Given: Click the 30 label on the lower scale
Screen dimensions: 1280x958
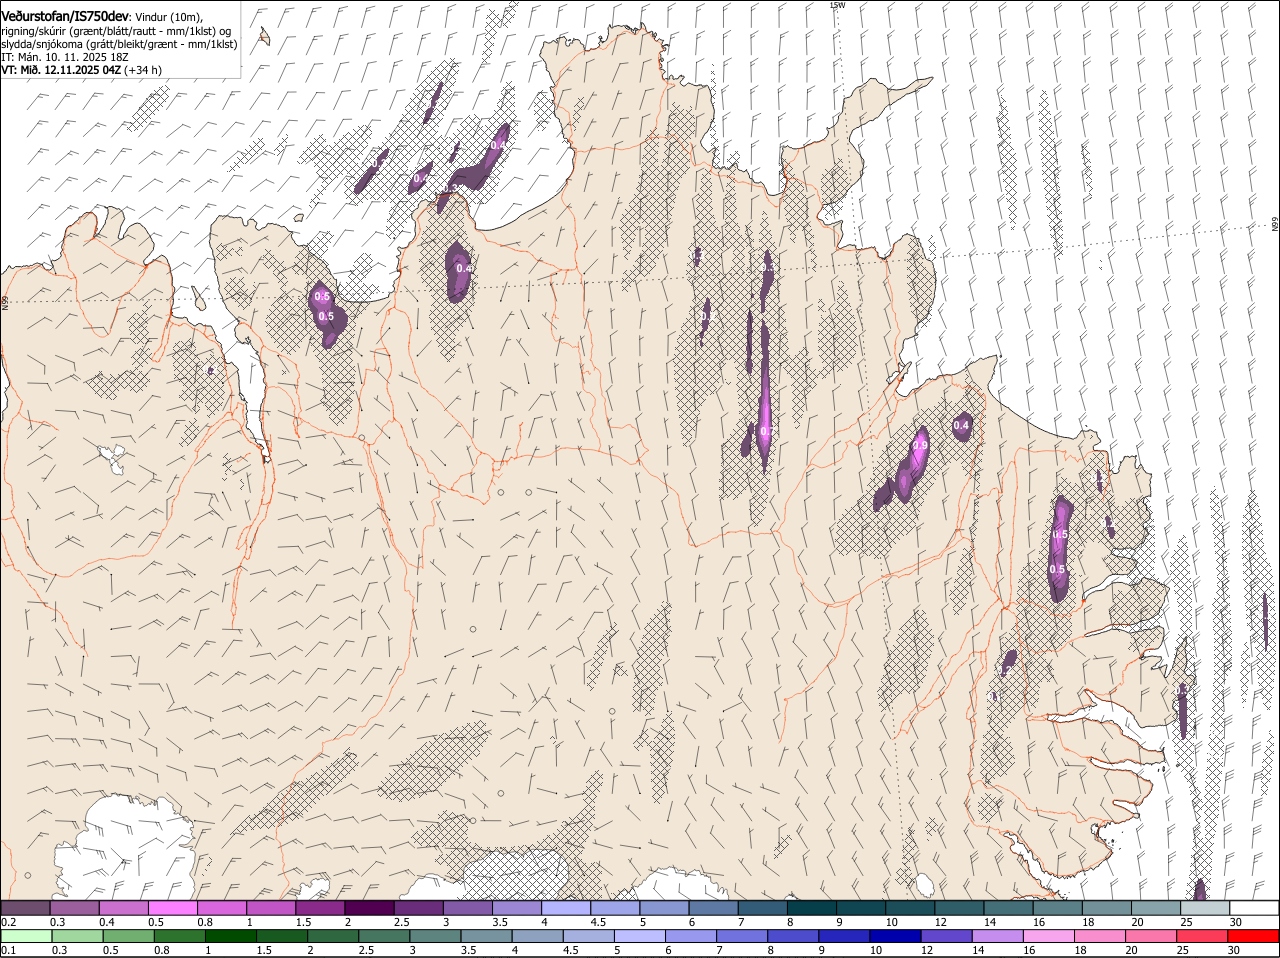Looking at the screenshot, I should [1233, 951].
